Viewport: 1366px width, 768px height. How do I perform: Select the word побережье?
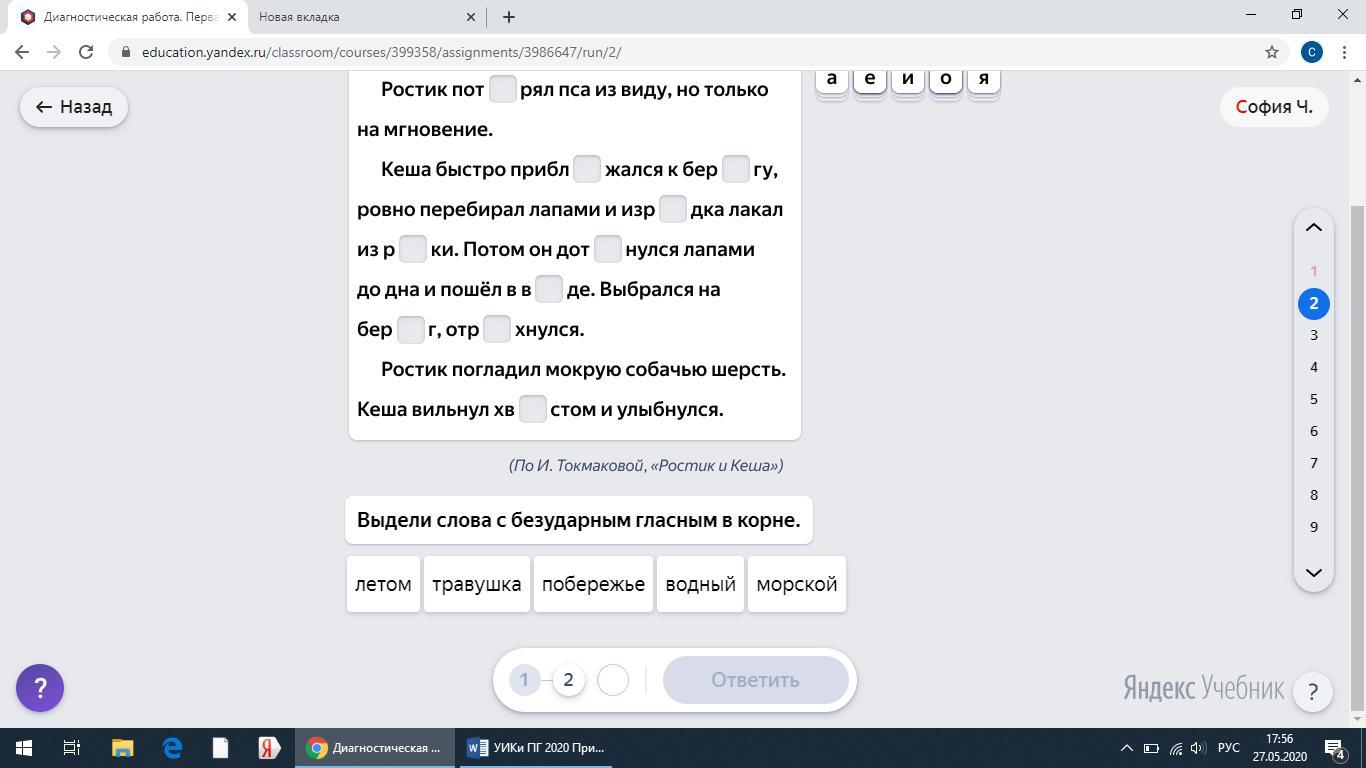pos(593,584)
